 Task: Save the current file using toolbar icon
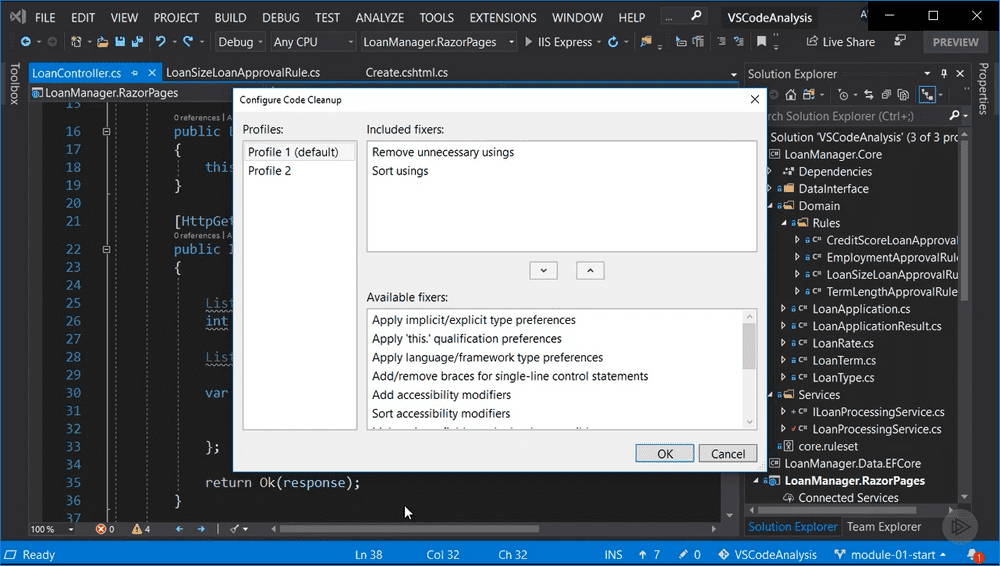(120, 42)
